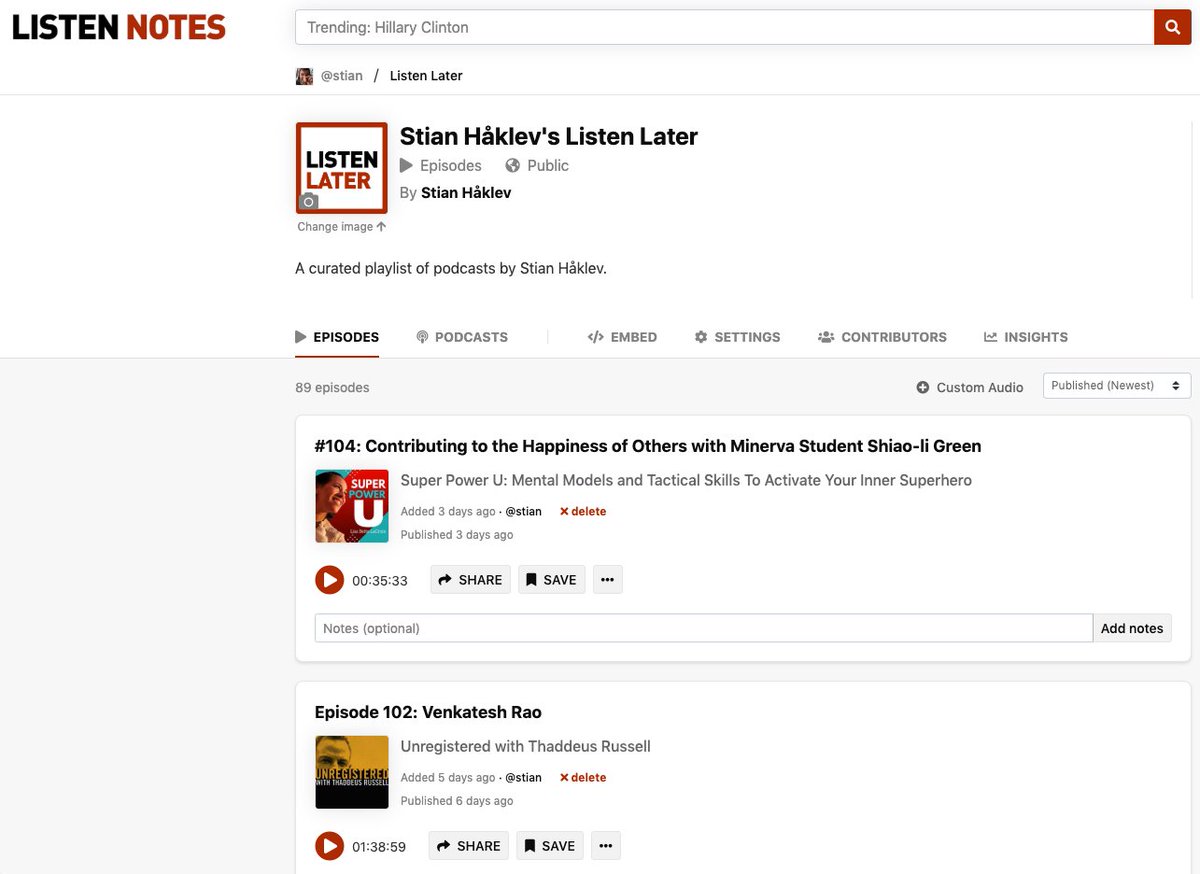The width and height of the screenshot is (1200, 874).
Task: Click the Super Power U podcast thumbnail
Action: point(352,506)
